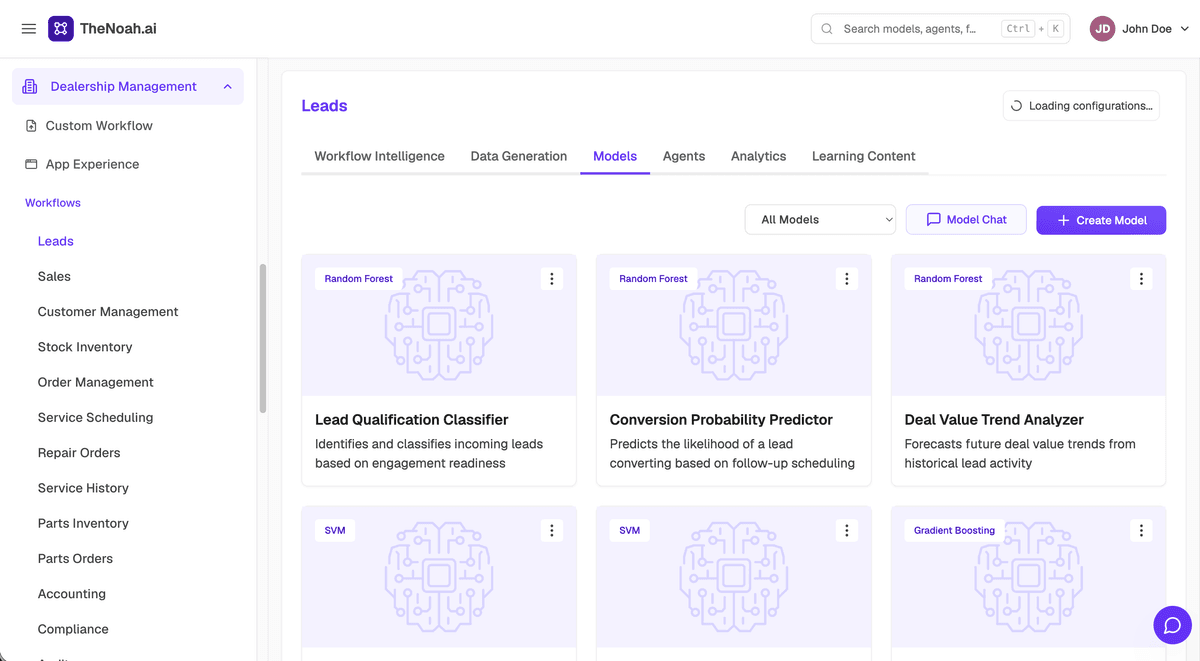
Task: Click the brain thumbnail of Conversion Probability Predictor
Action: 734,324
